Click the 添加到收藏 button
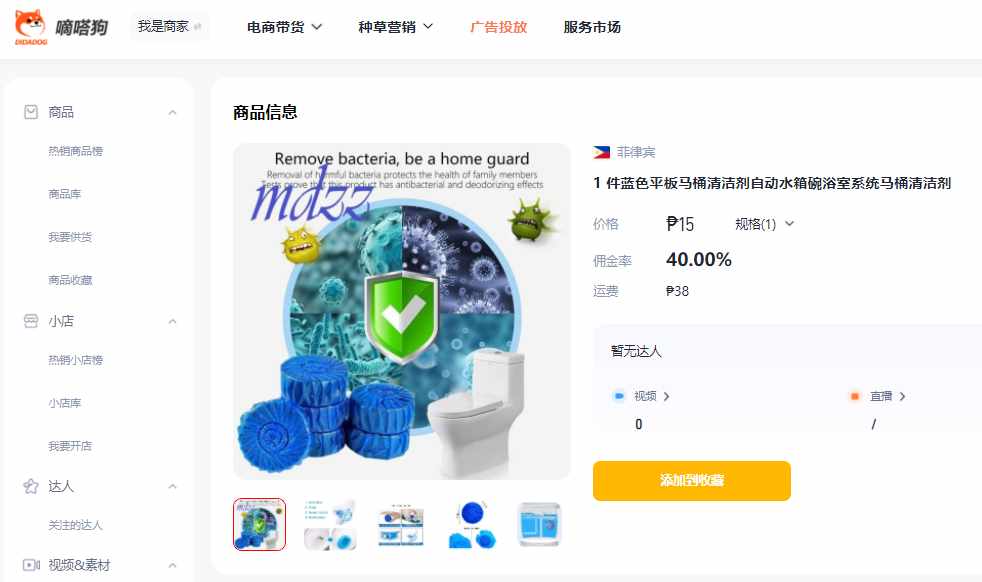The image size is (982, 582). tap(691, 481)
